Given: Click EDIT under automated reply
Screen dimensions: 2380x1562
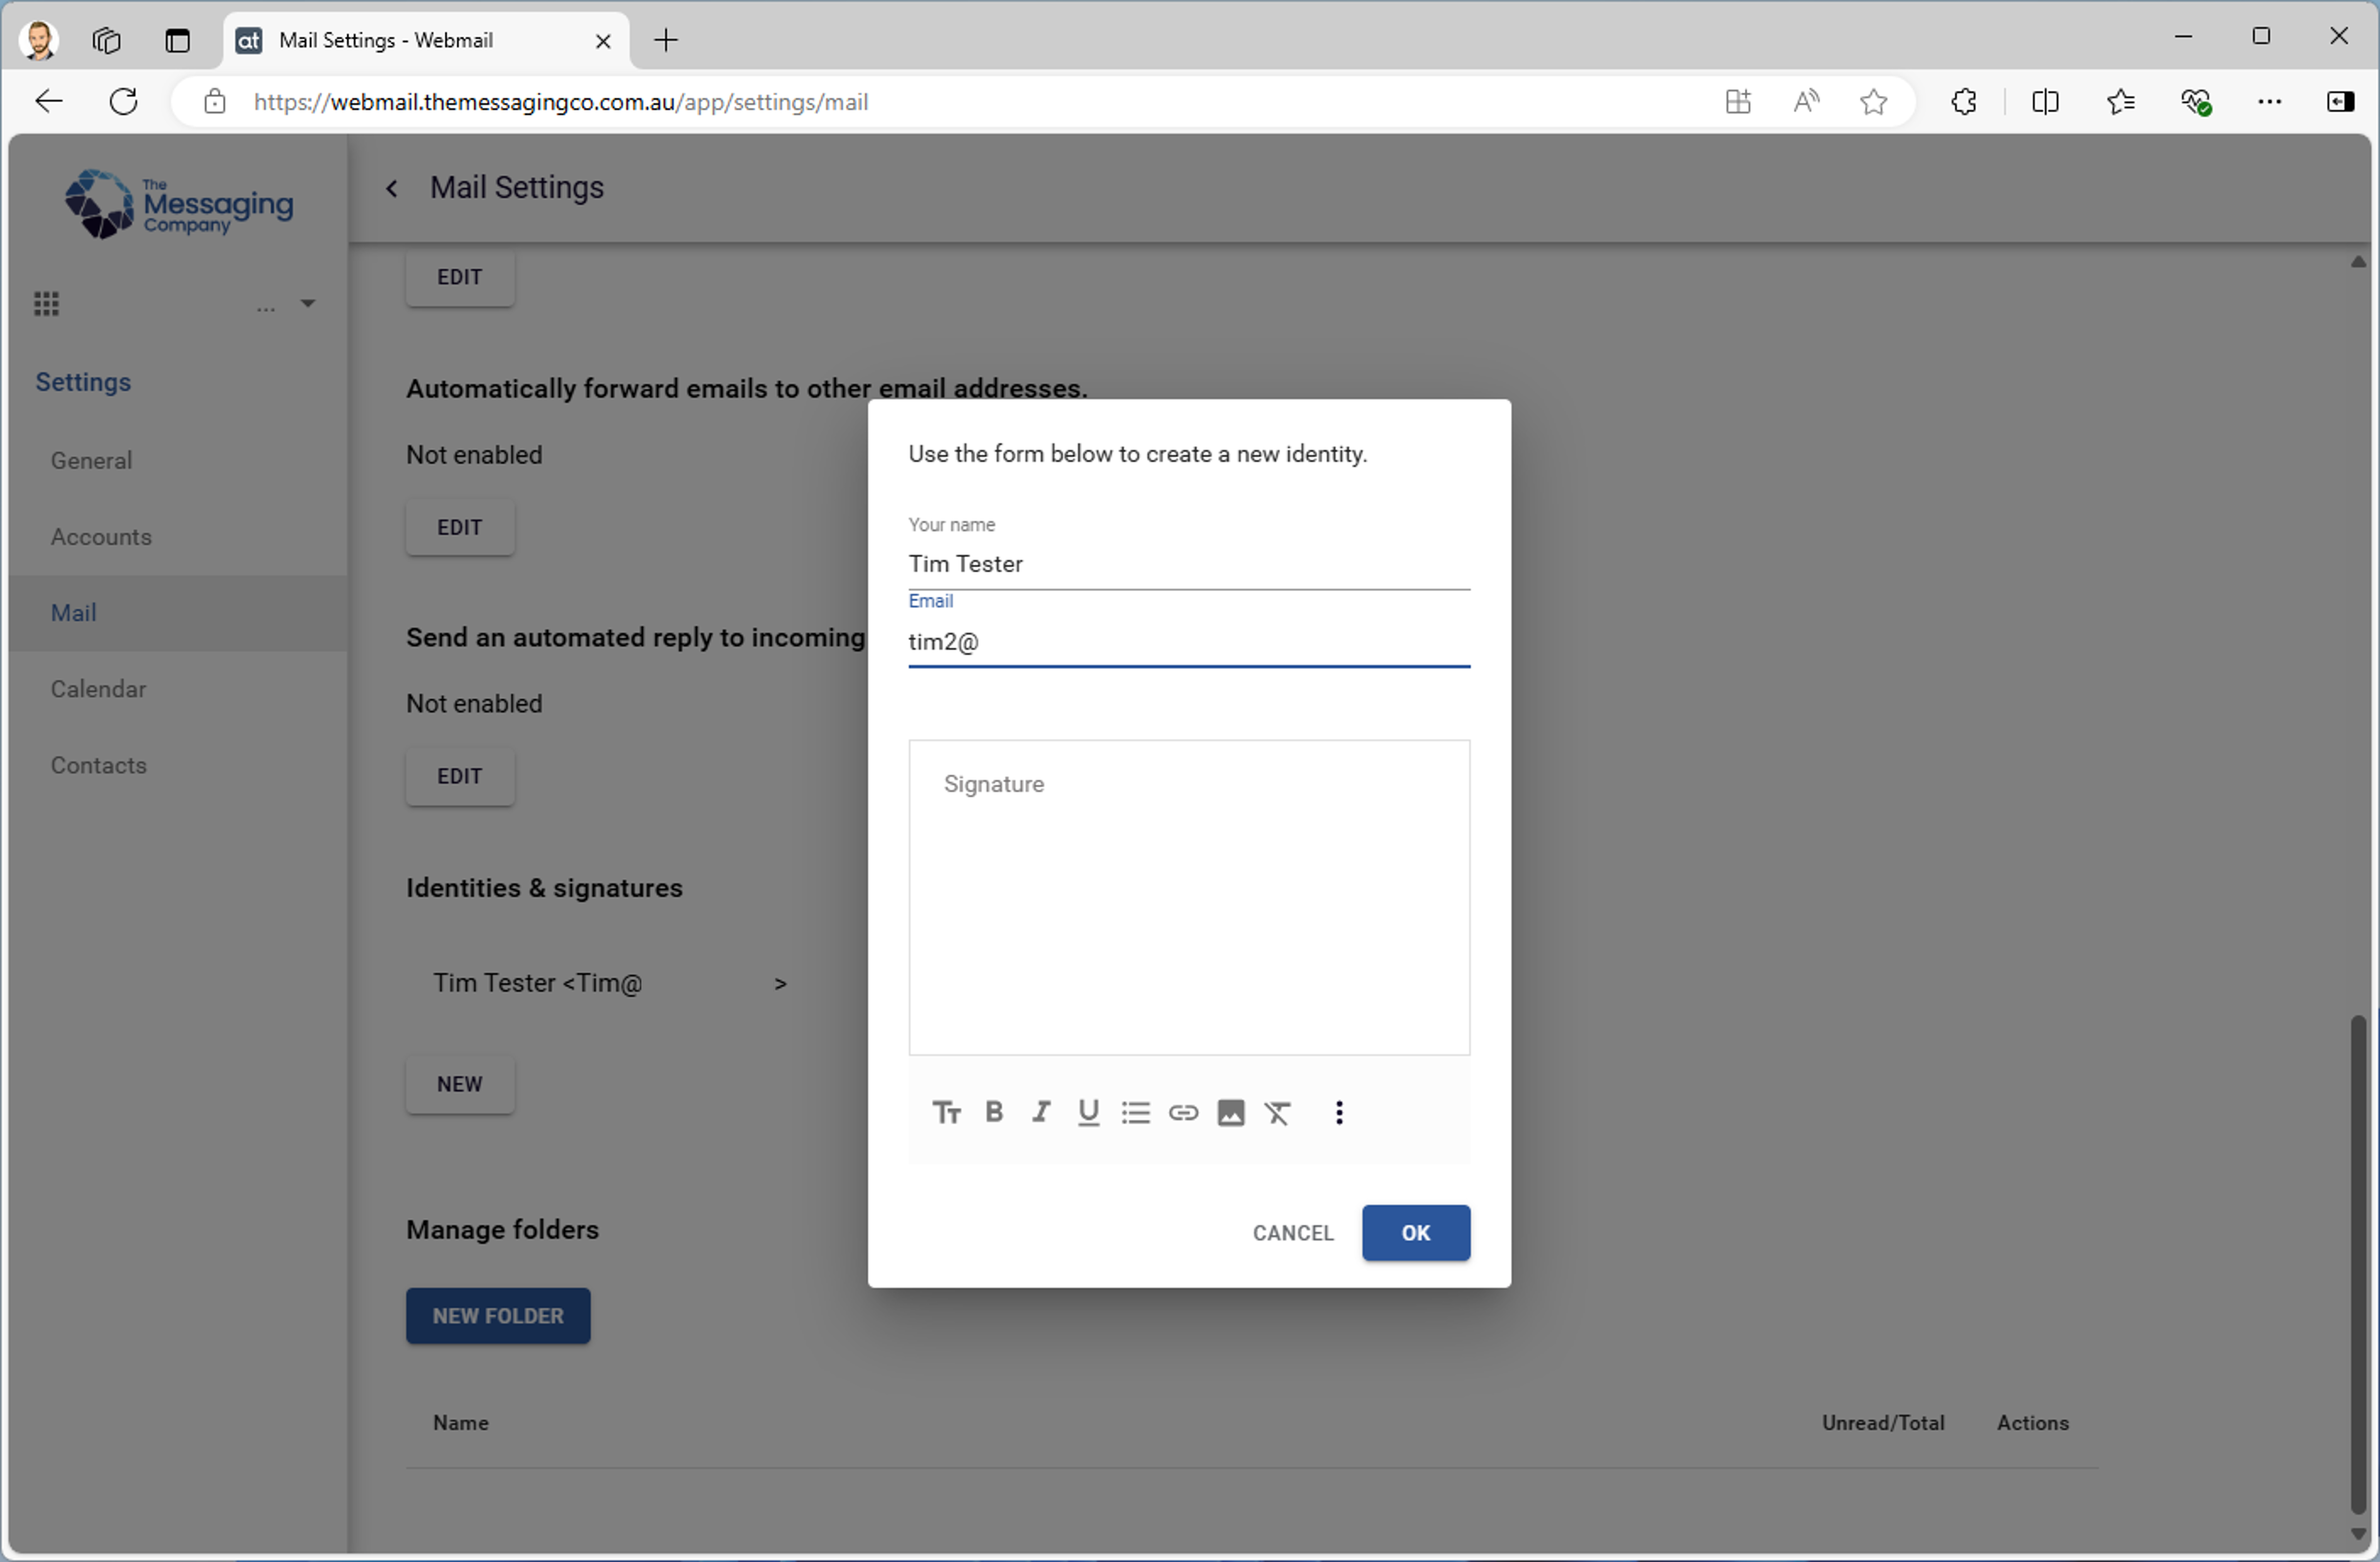Looking at the screenshot, I should 460,777.
